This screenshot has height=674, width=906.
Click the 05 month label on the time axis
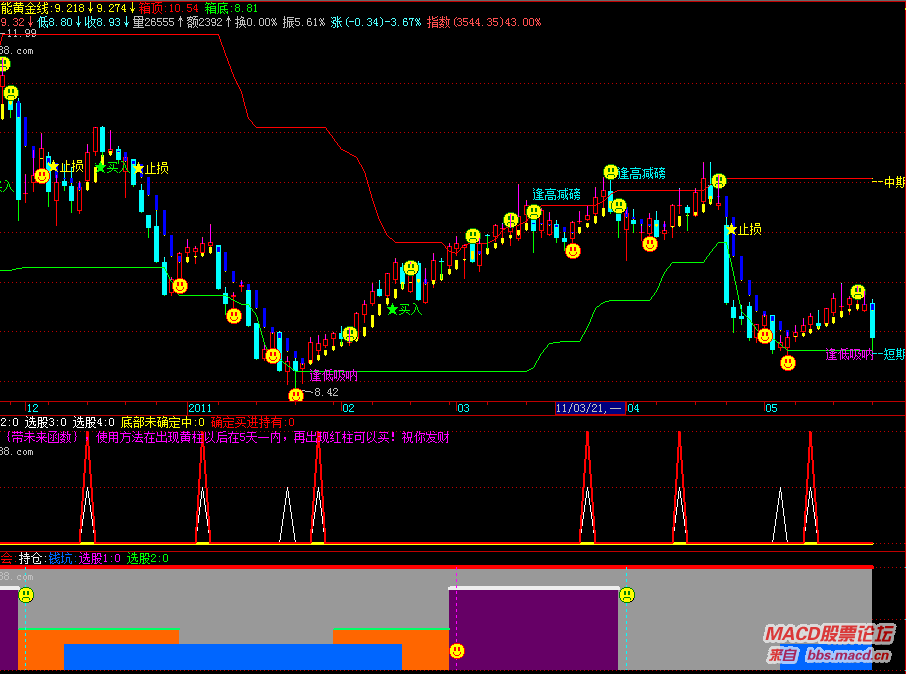point(771,409)
